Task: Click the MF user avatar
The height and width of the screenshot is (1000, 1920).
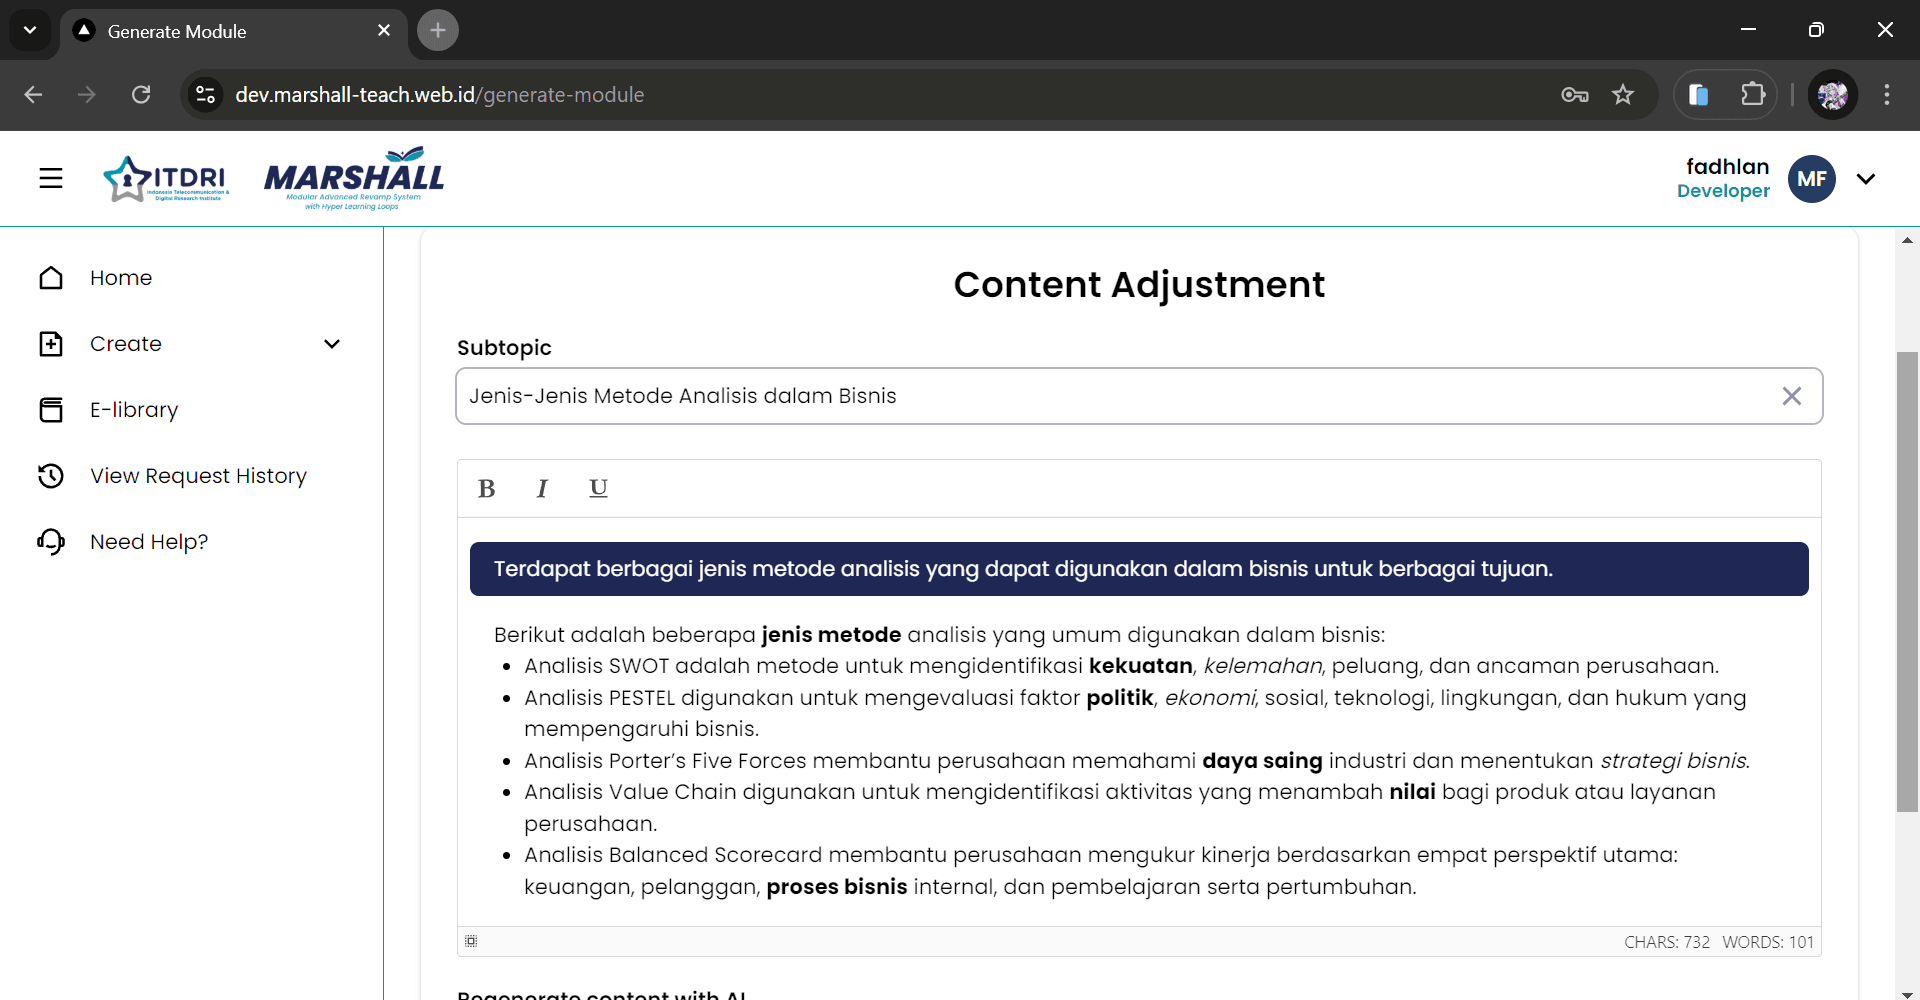Action: coord(1811,179)
